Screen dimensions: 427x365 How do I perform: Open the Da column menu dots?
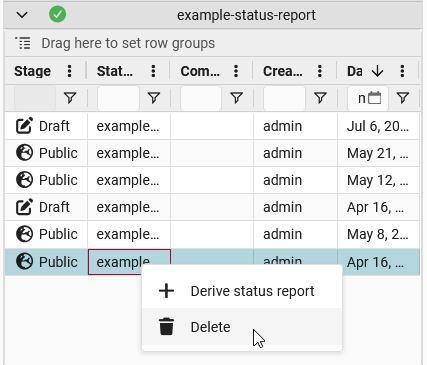tap(402, 71)
